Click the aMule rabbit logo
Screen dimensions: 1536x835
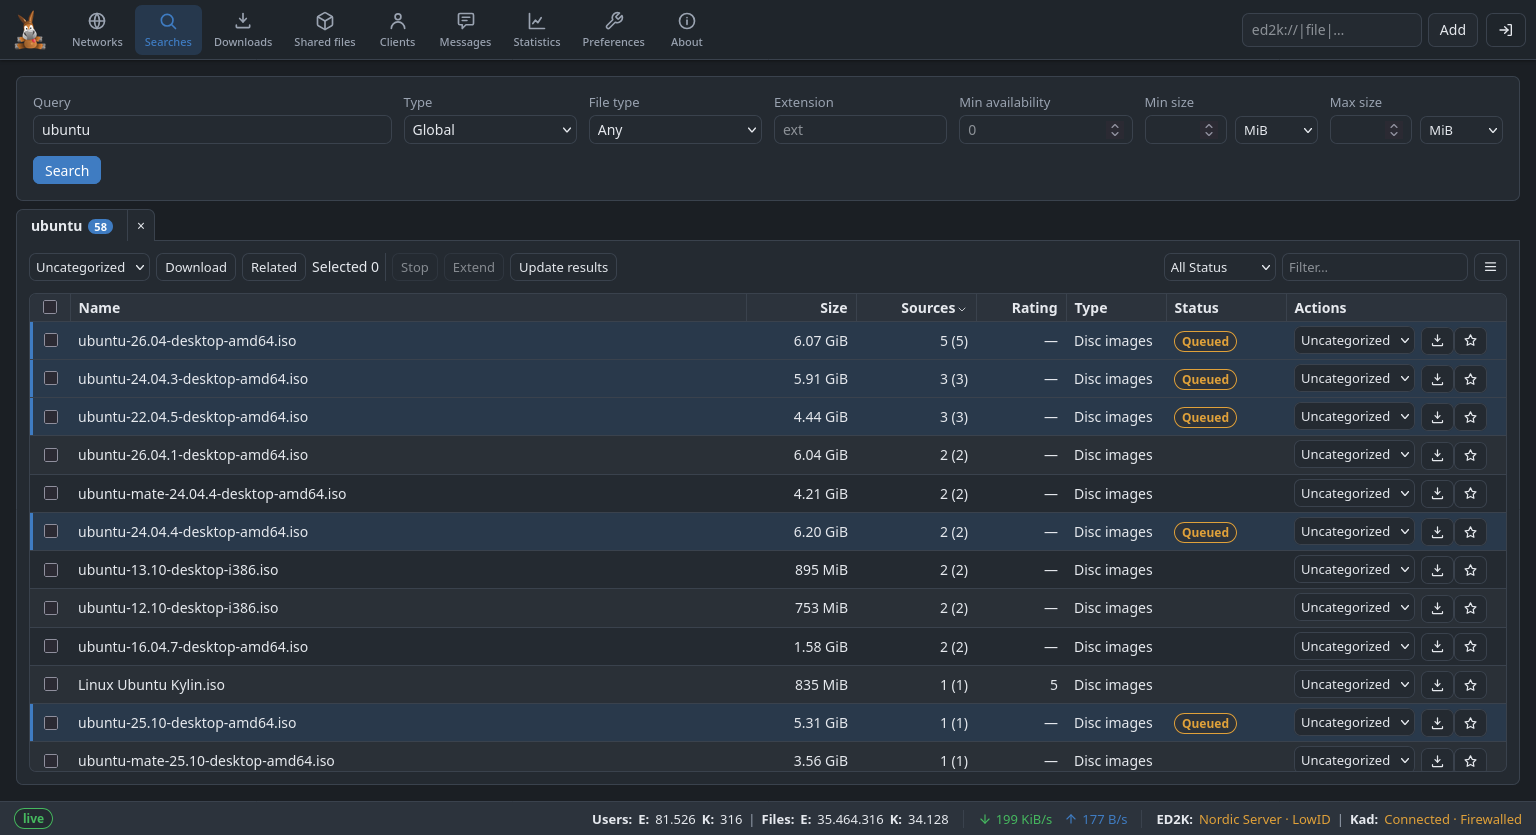(30, 30)
